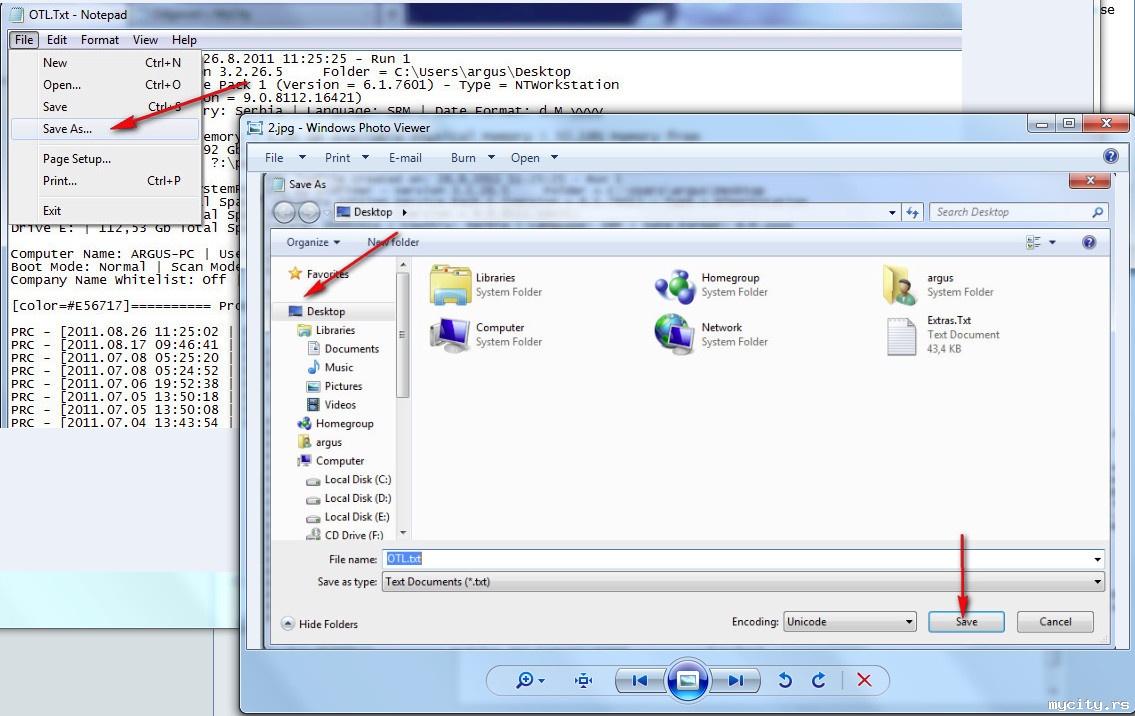Choose Exit from the File menu
Viewport: 1135px width, 716px height.
pyautogui.click(x=105, y=211)
